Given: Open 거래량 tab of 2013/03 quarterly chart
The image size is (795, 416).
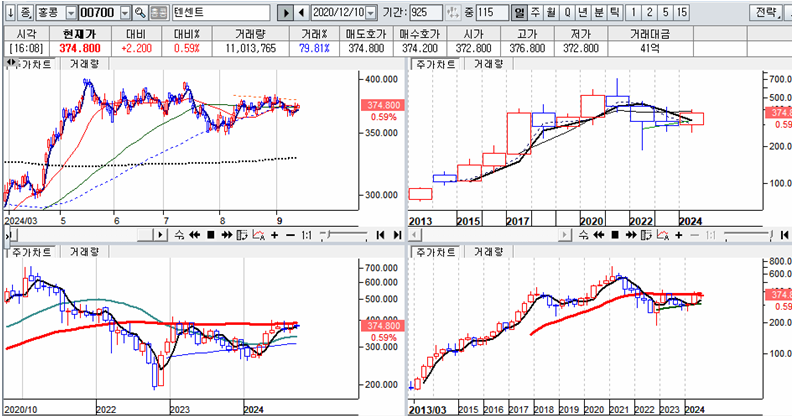Looking at the screenshot, I should point(488,252).
